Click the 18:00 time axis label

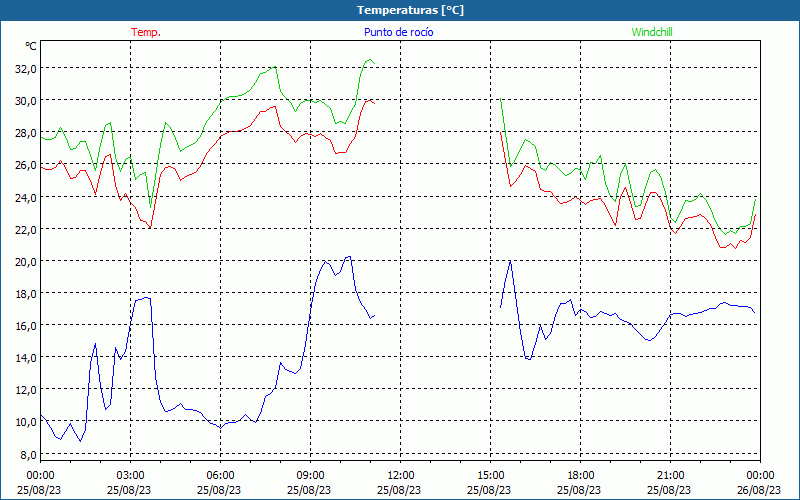click(x=581, y=475)
